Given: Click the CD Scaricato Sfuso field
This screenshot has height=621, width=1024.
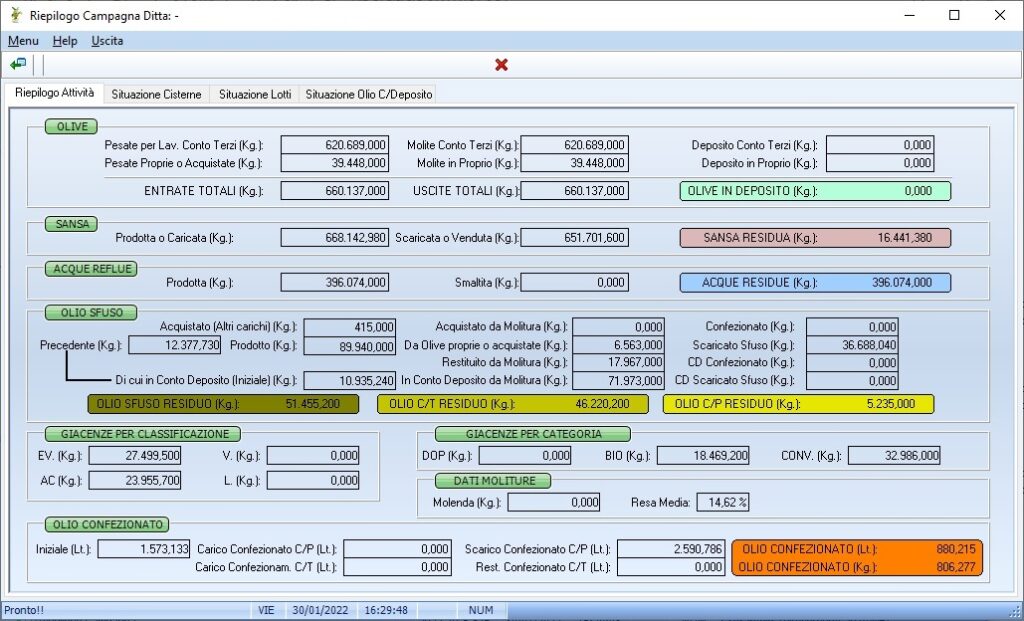Looking at the screenshot, I should (852, 380).
